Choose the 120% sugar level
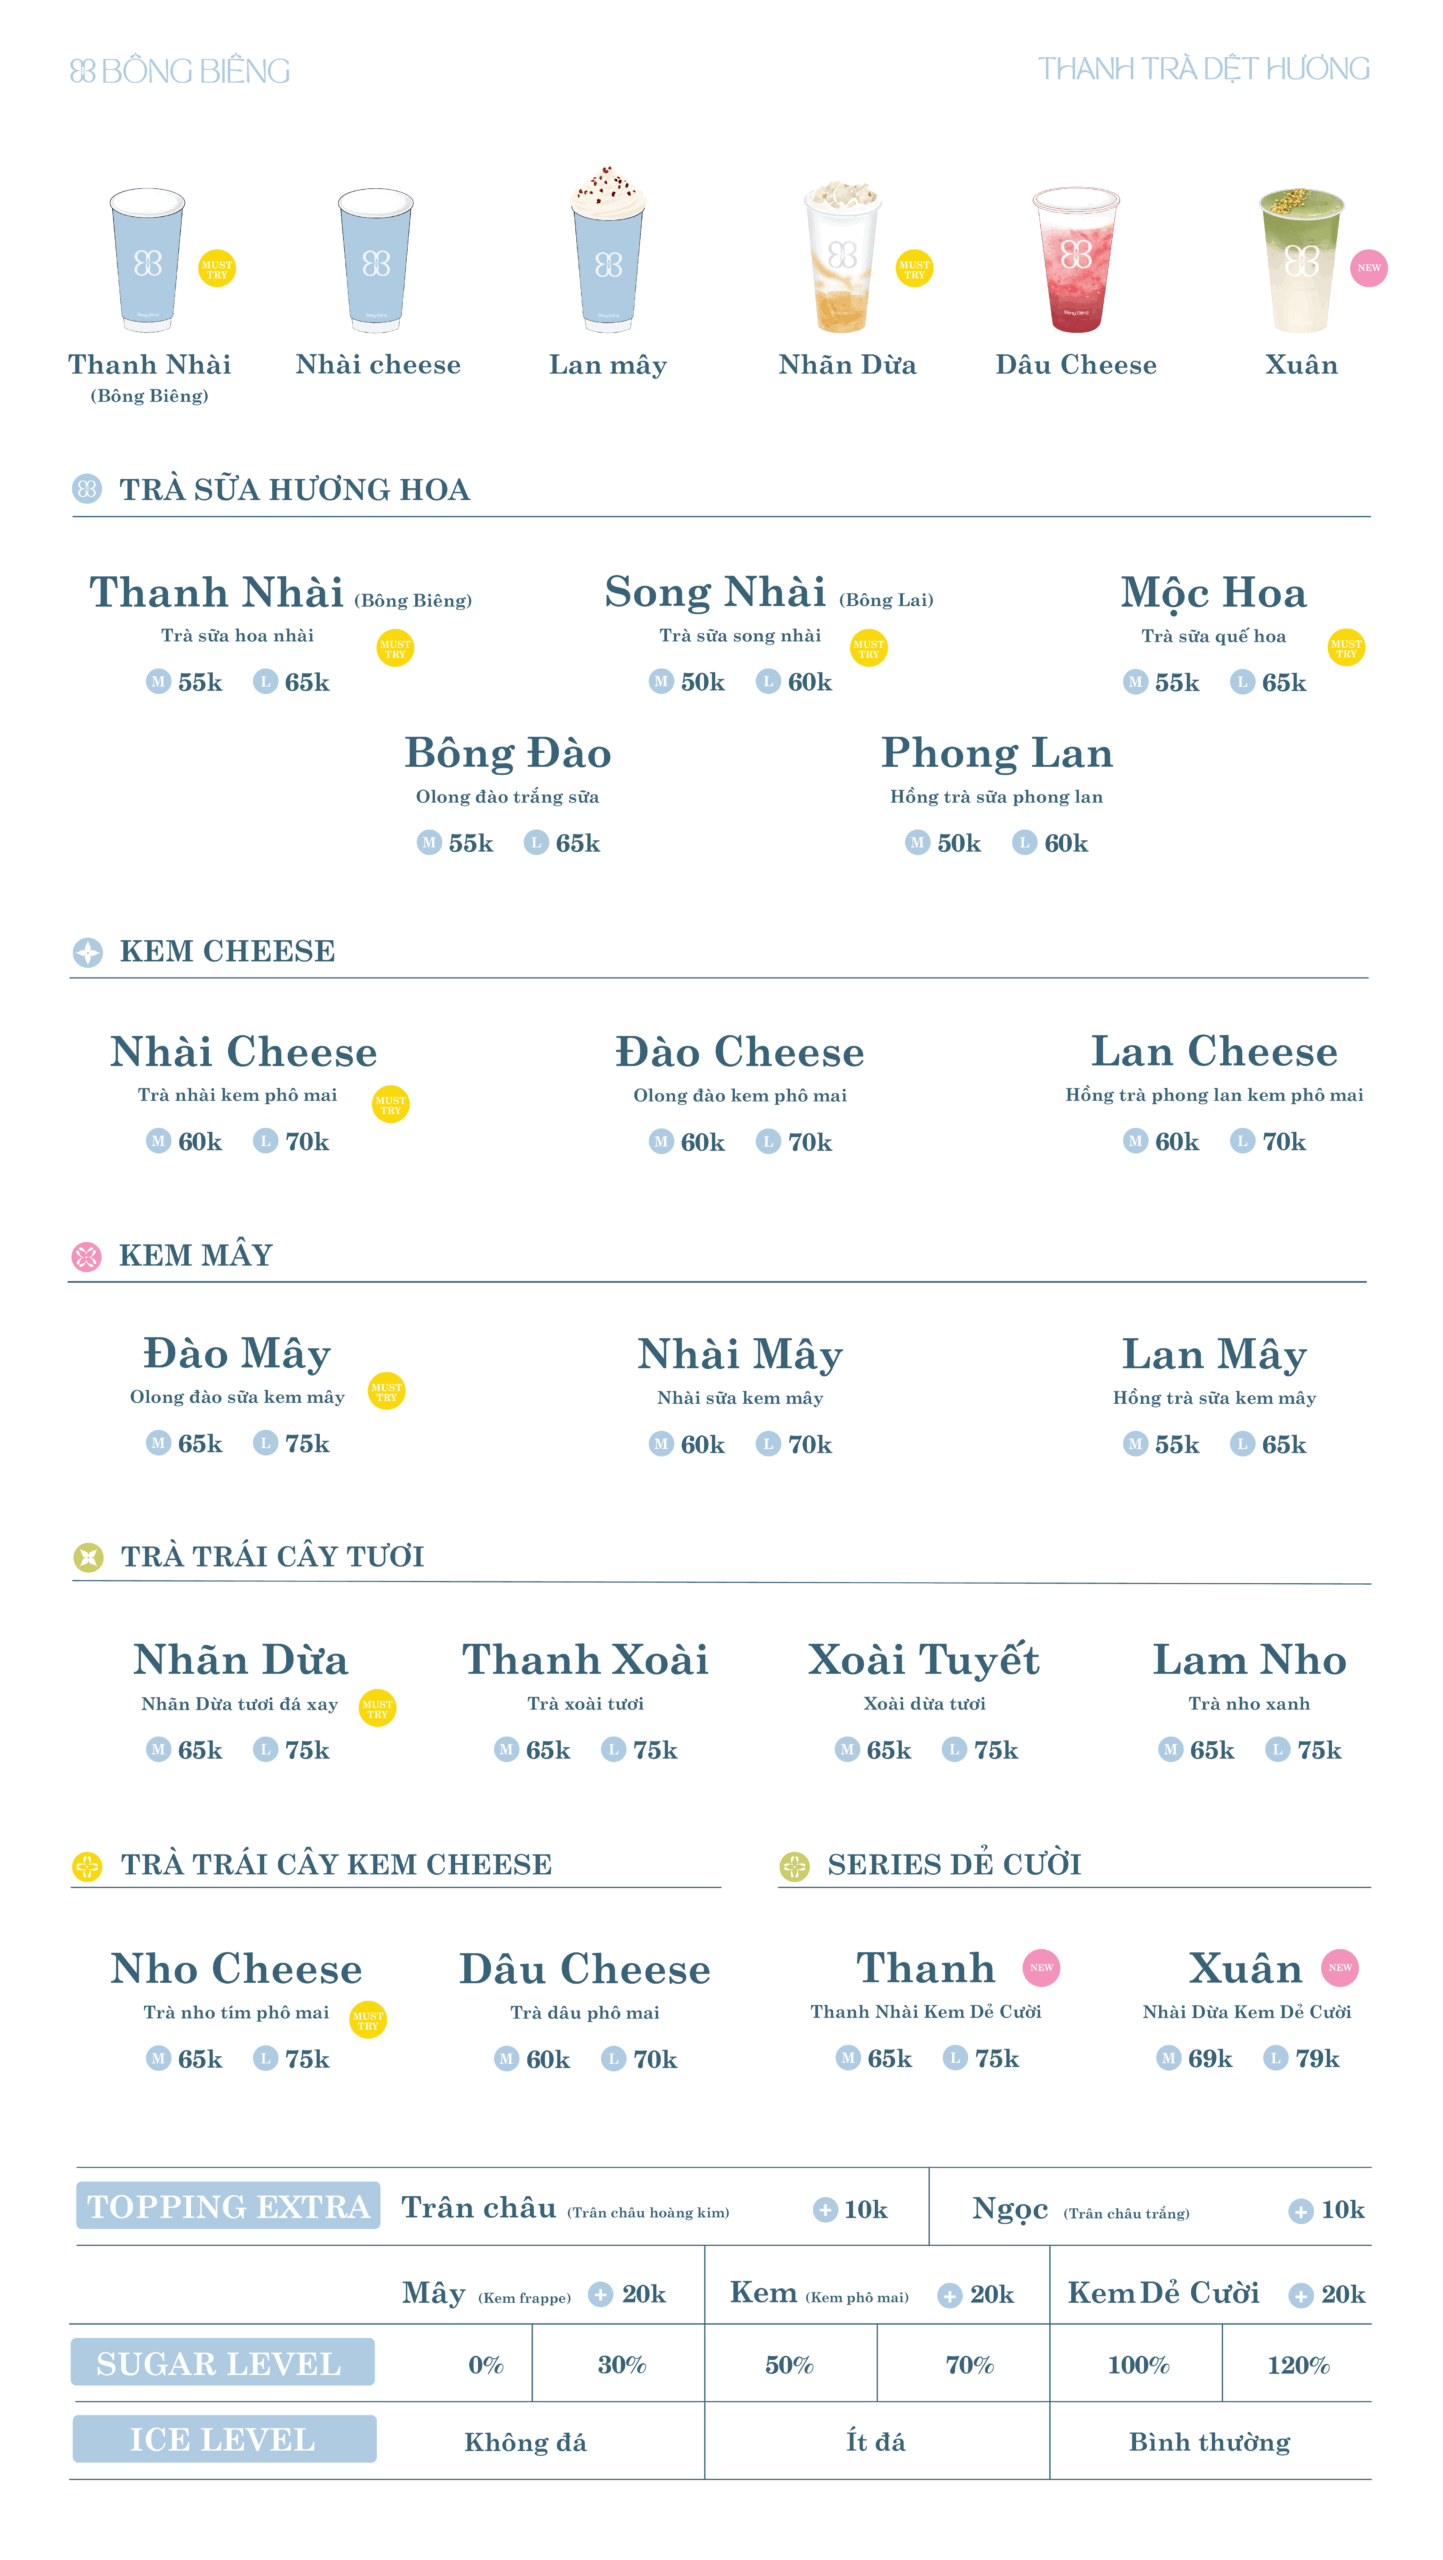Screen dimensions: 1443x2560 pyautogui.click(x=1298, y=2365)
